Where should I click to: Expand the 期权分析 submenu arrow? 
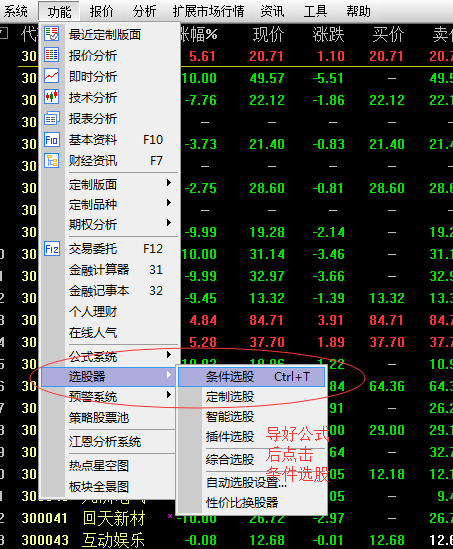(x=169, y=223)
